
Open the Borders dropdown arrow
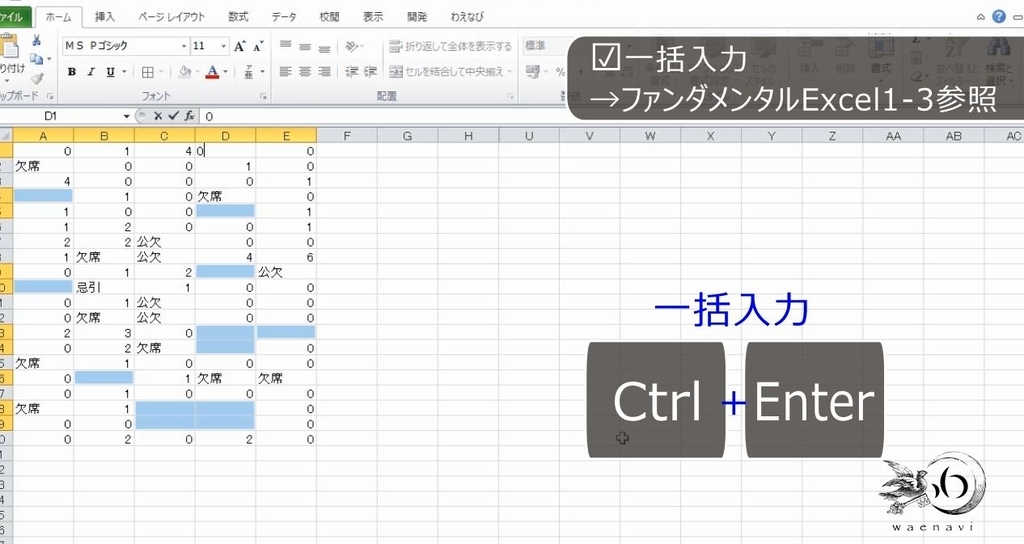[161, 72]
